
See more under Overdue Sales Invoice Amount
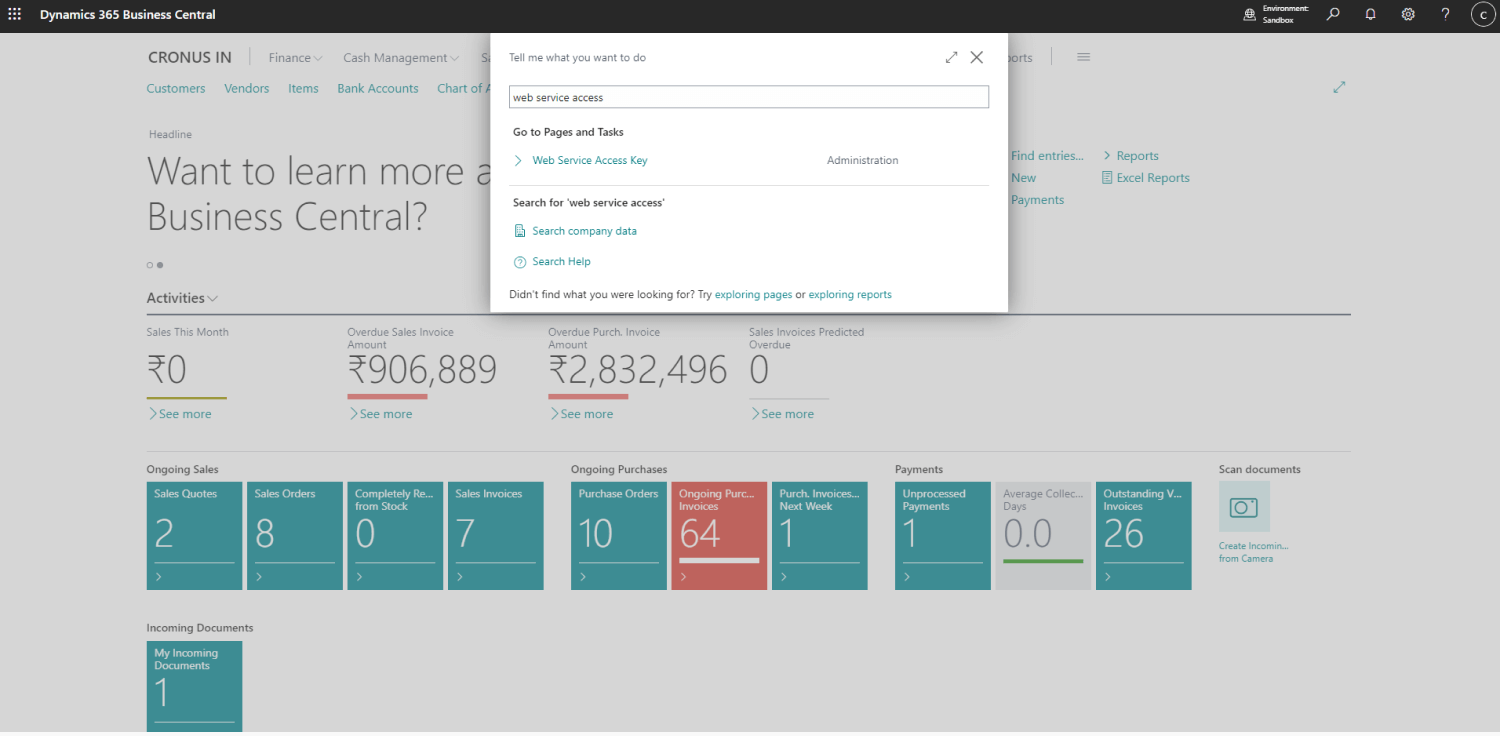(x=380, y=414)
